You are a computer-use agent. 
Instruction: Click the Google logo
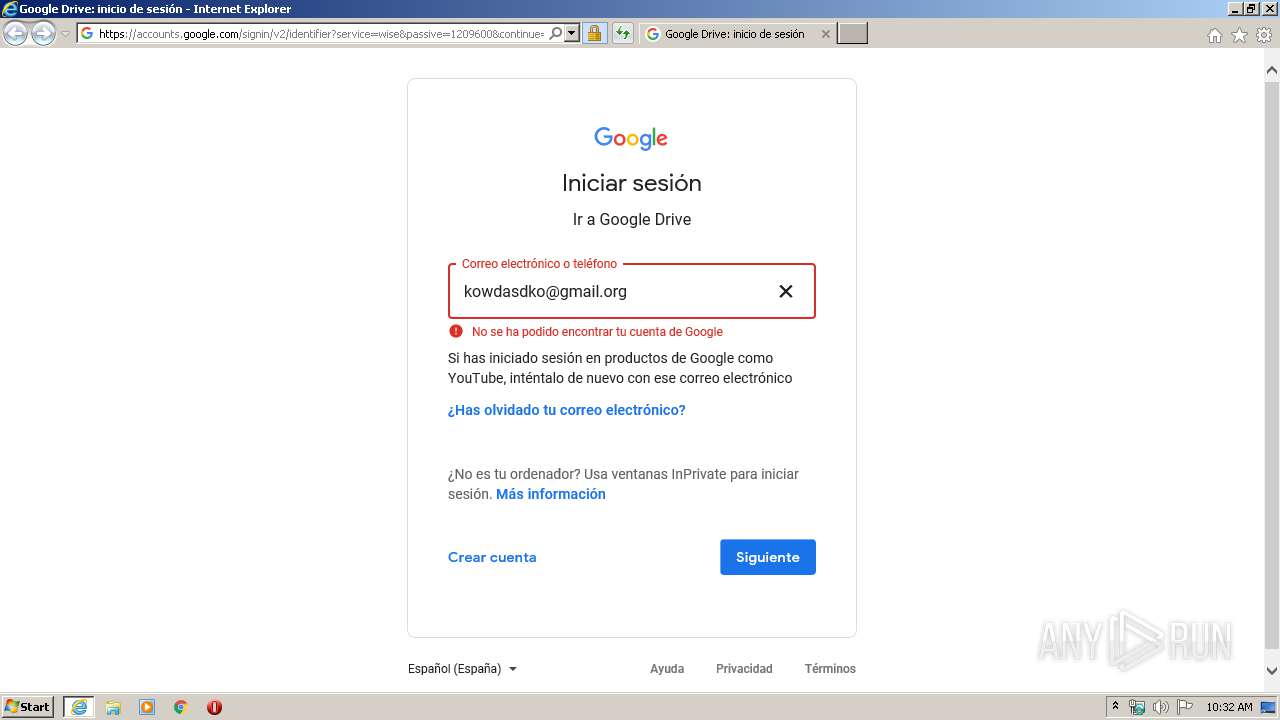pyautogui.click(x=631, y=138)
